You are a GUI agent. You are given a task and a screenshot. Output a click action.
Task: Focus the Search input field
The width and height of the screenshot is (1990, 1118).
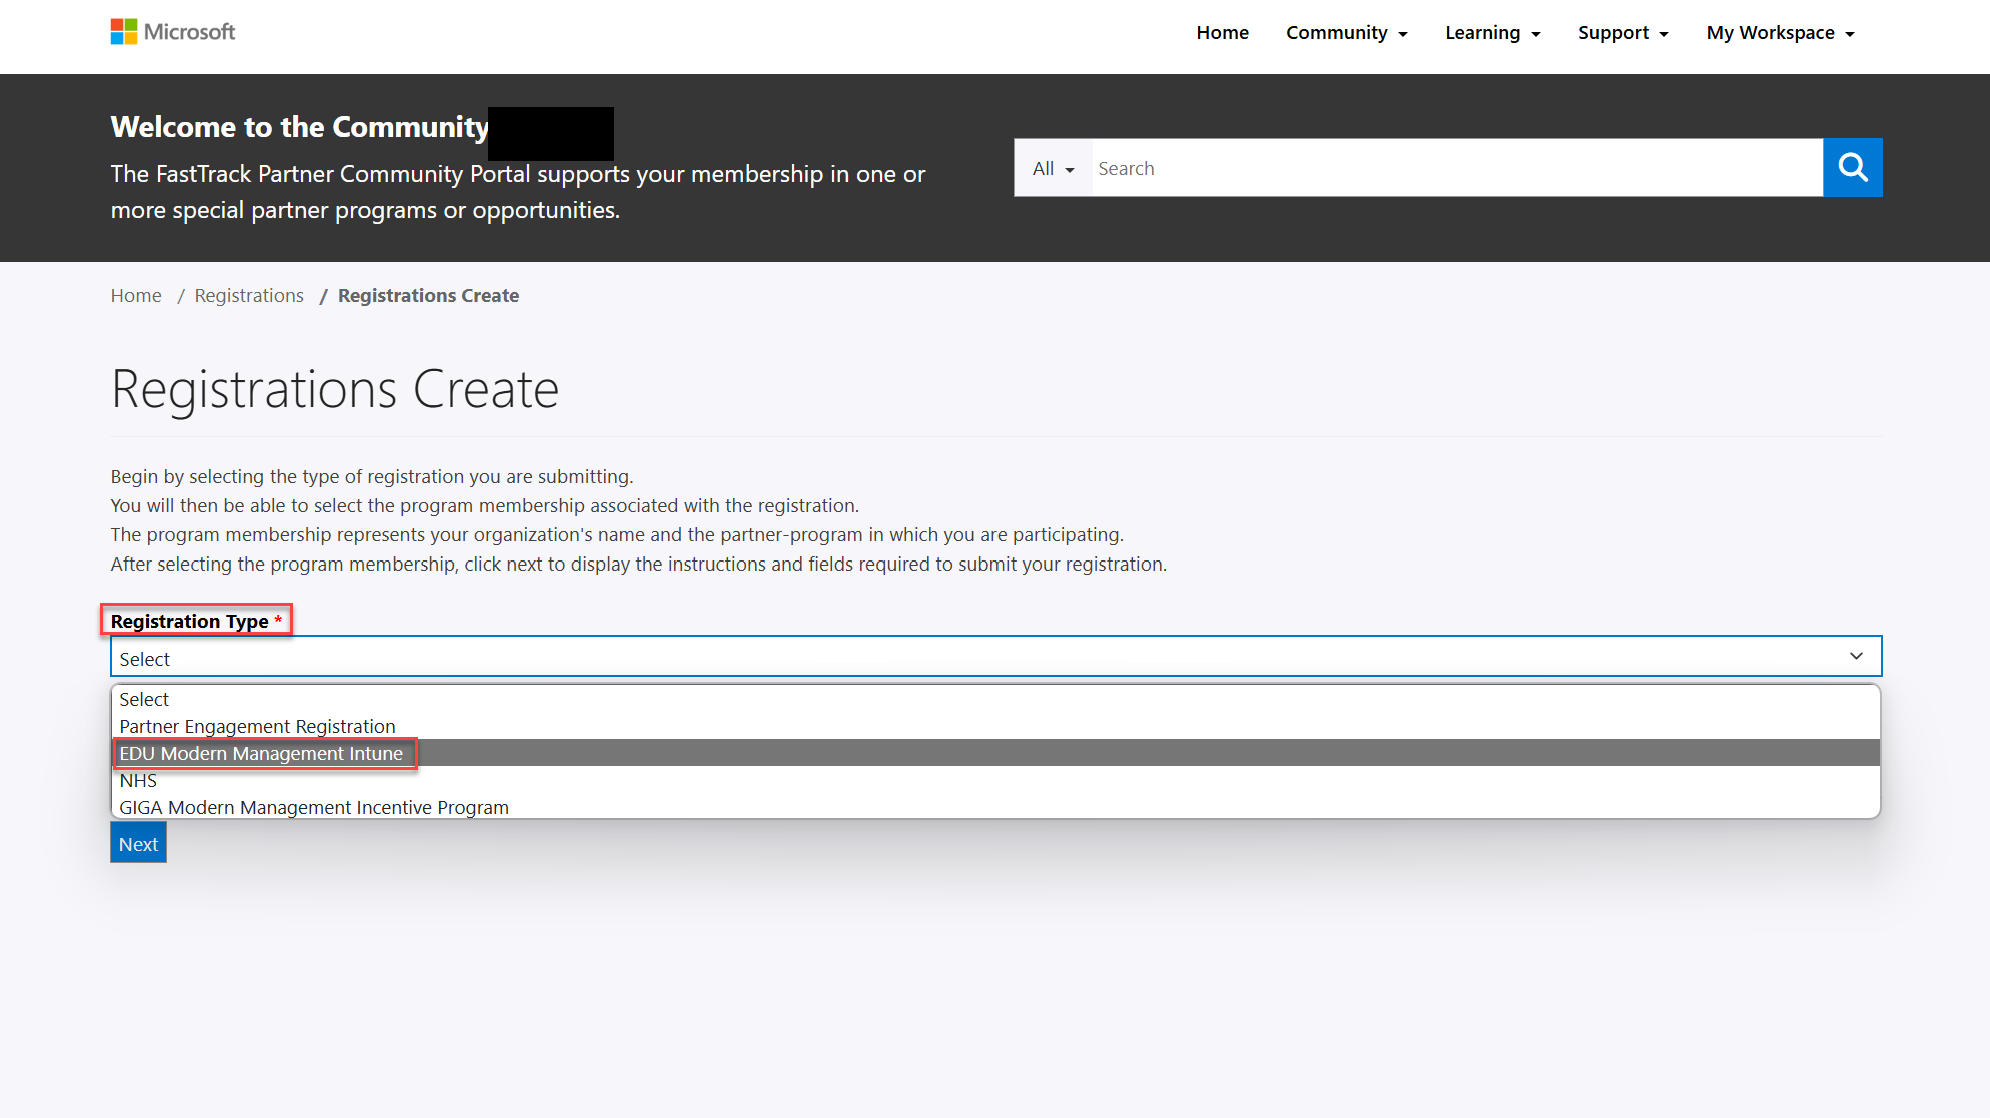click(x=1457, y=168)
